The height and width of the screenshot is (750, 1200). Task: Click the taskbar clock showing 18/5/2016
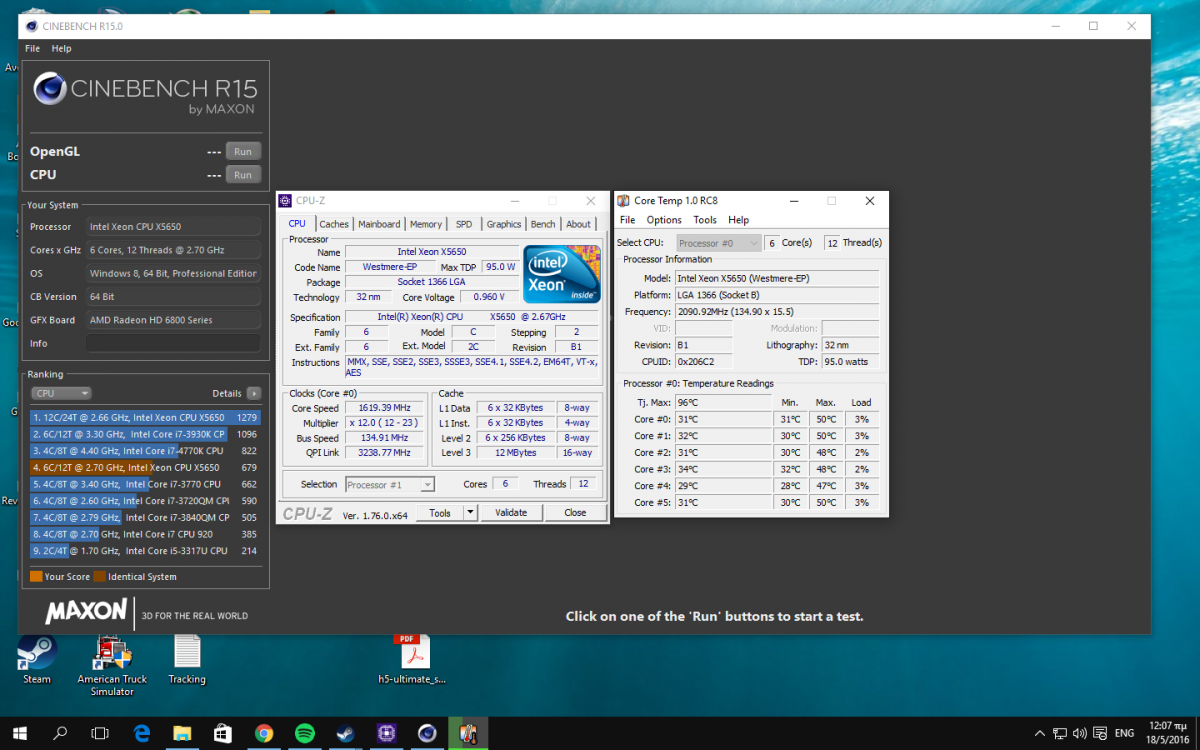[1166, 733]
